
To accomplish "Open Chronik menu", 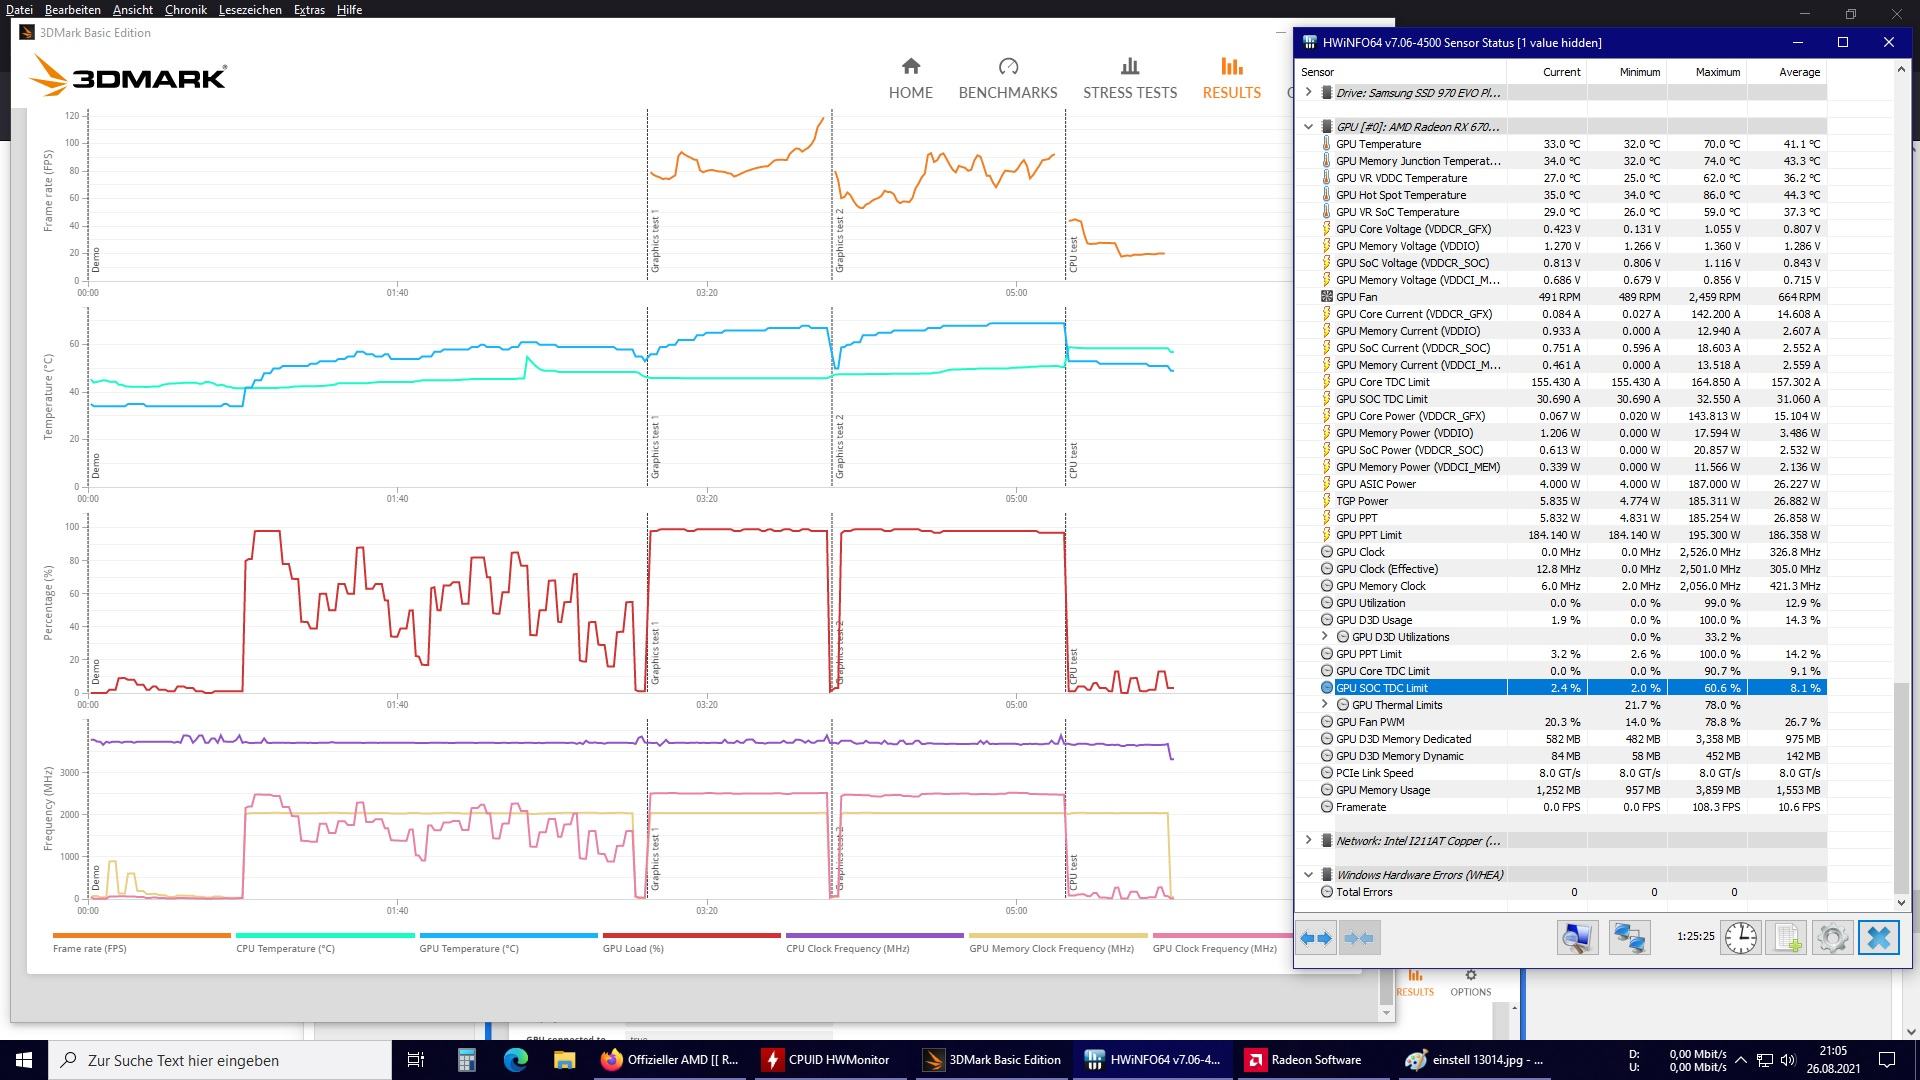I will pos(185,9).
